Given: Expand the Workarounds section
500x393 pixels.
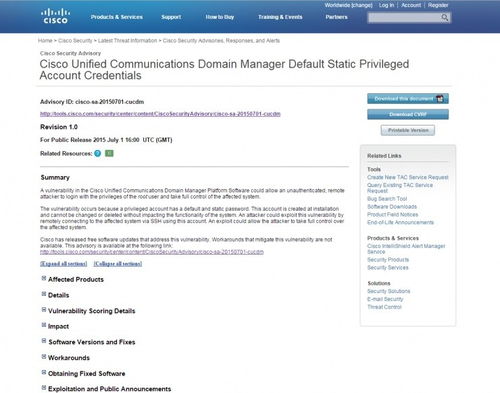Looking at the screenshot, I should 44,357.
